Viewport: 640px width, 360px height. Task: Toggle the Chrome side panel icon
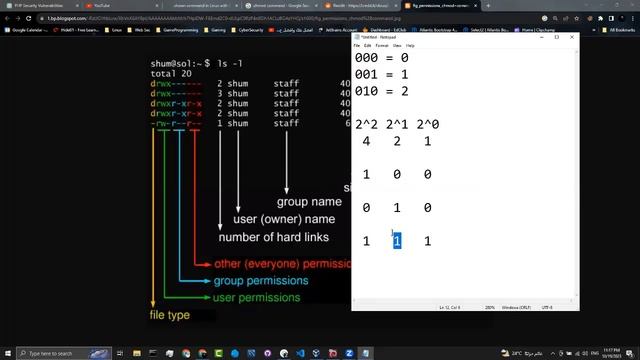611,18
